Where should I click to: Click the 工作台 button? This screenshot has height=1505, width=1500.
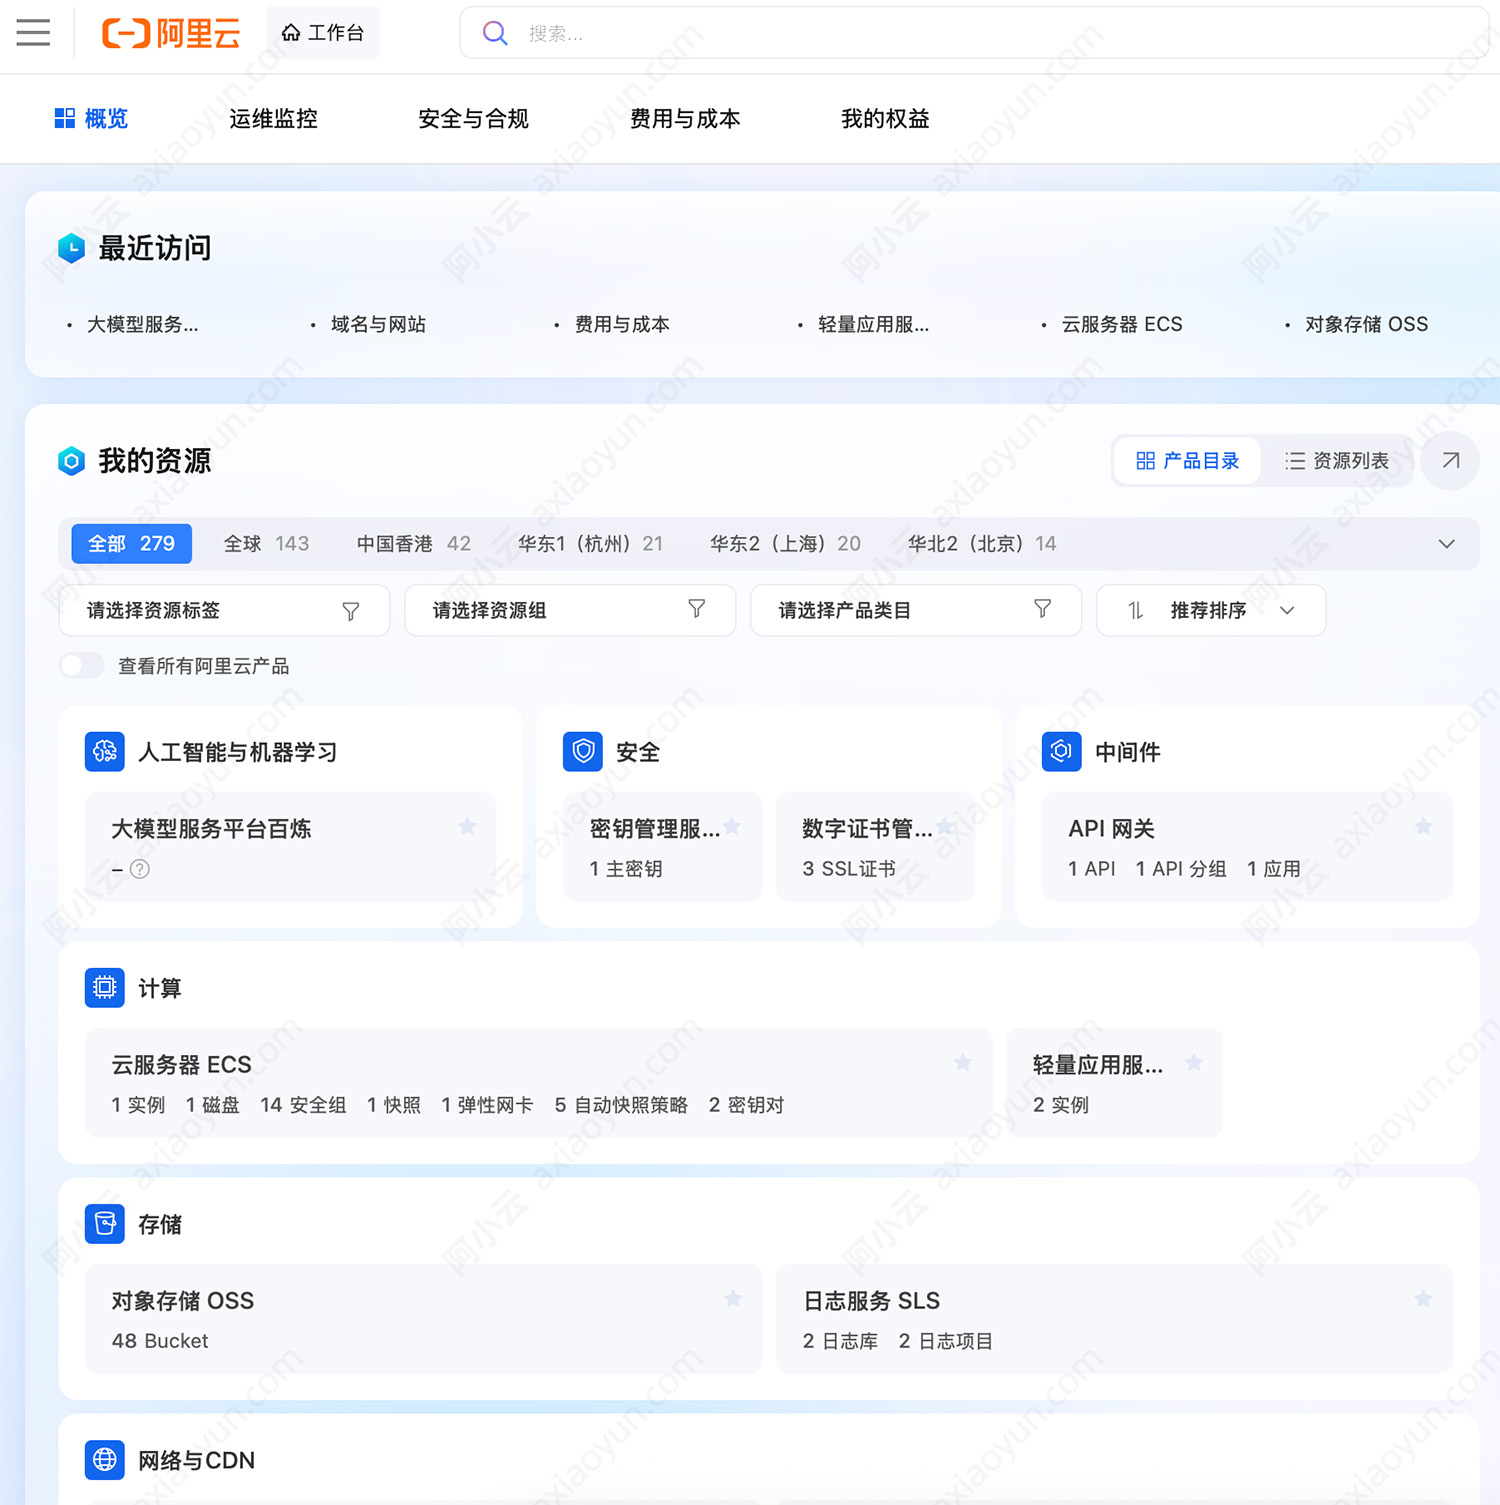pyautogui.click(x=323, y=33)
